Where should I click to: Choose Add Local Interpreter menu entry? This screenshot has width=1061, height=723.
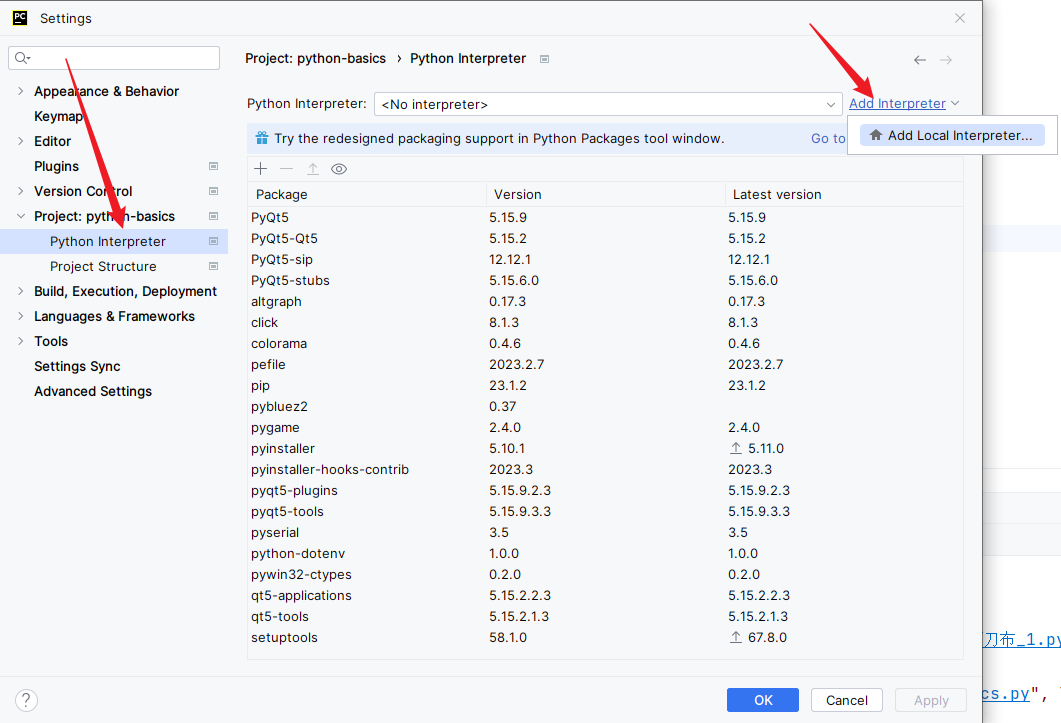pyautogui.click(x=952, y=135)
